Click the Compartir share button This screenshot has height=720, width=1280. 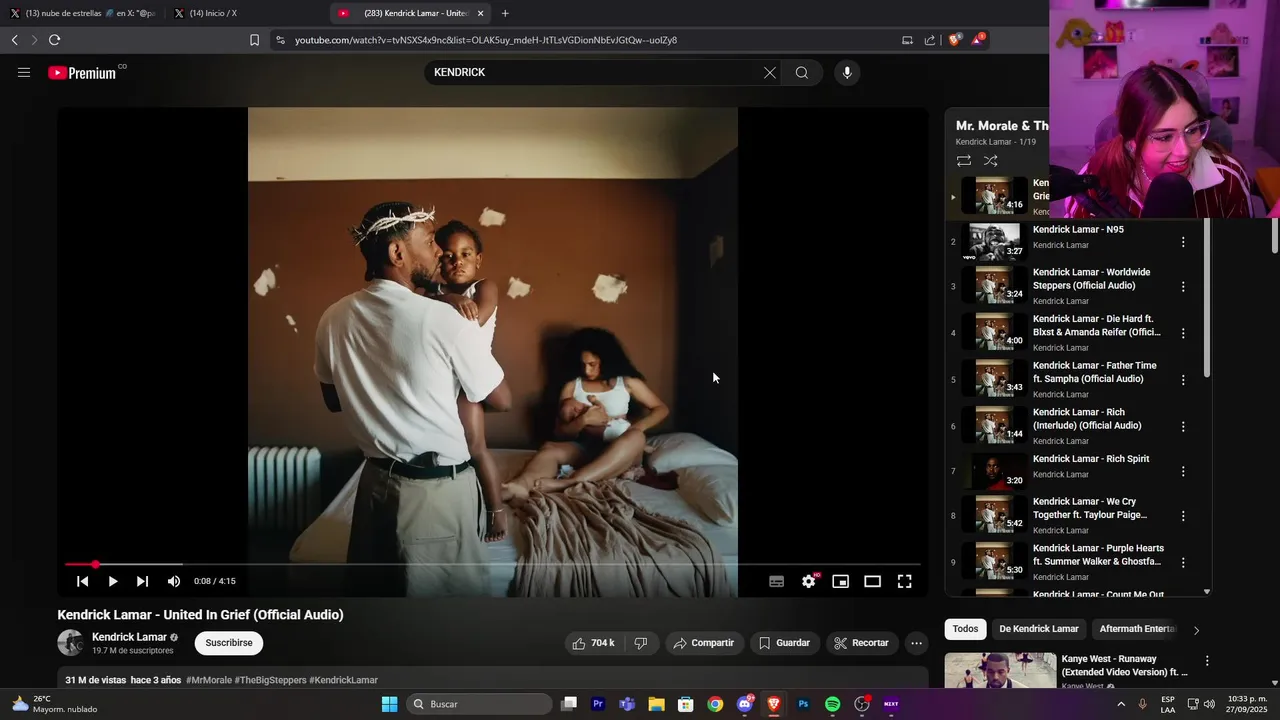tap(704, 643)
